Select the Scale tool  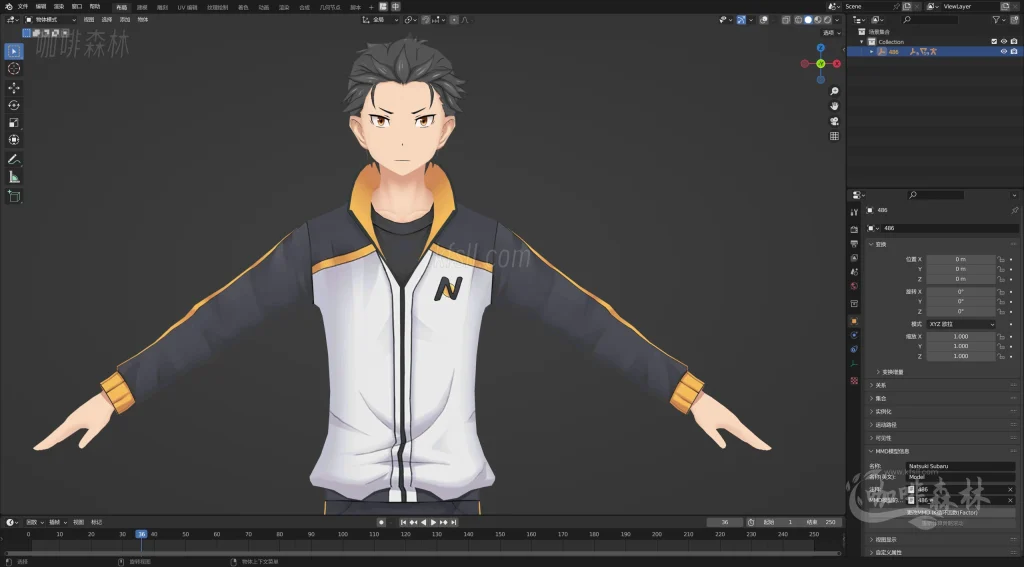click(14, 123)
